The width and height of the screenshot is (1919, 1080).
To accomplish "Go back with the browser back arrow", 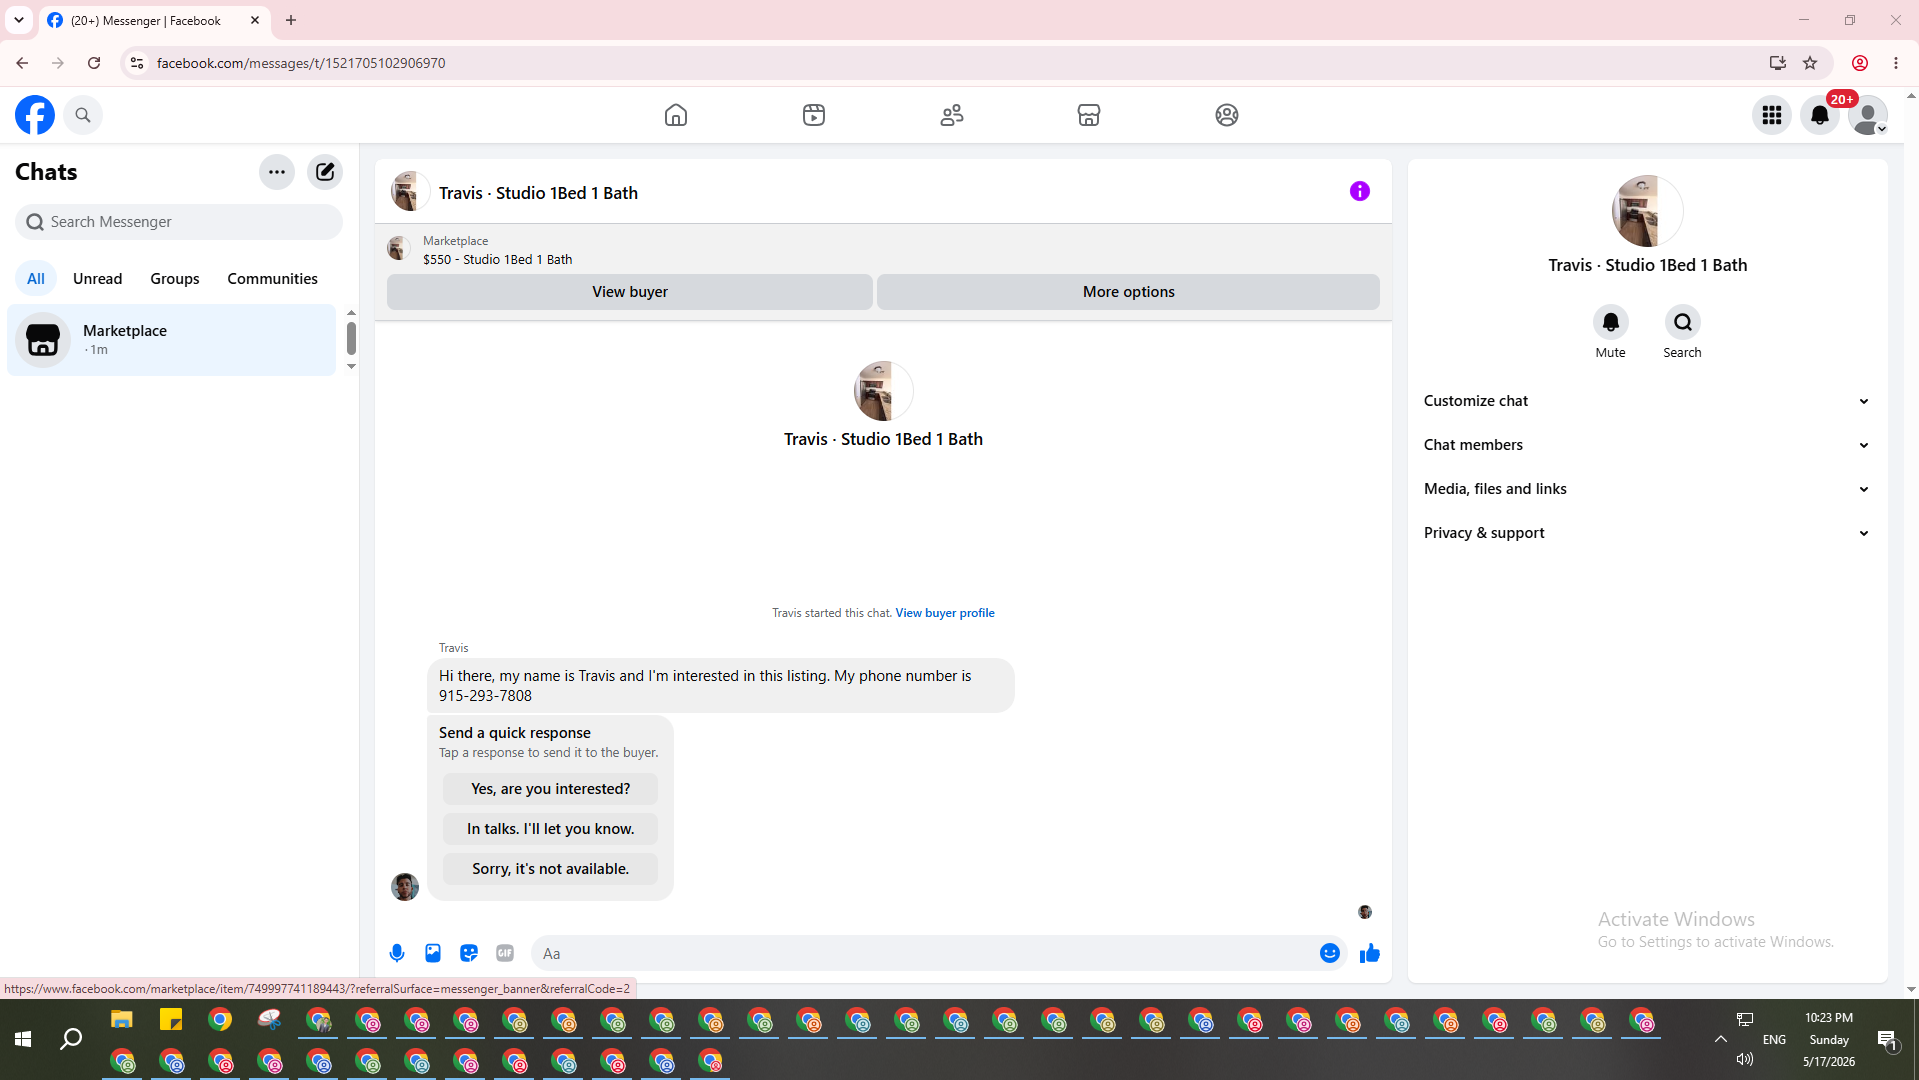I will [x=22, y=63].
